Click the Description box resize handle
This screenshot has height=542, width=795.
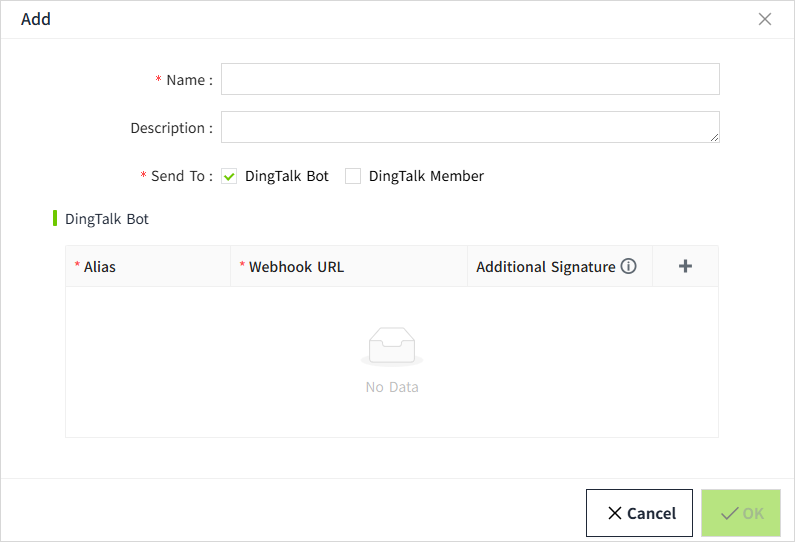point(714,137)
